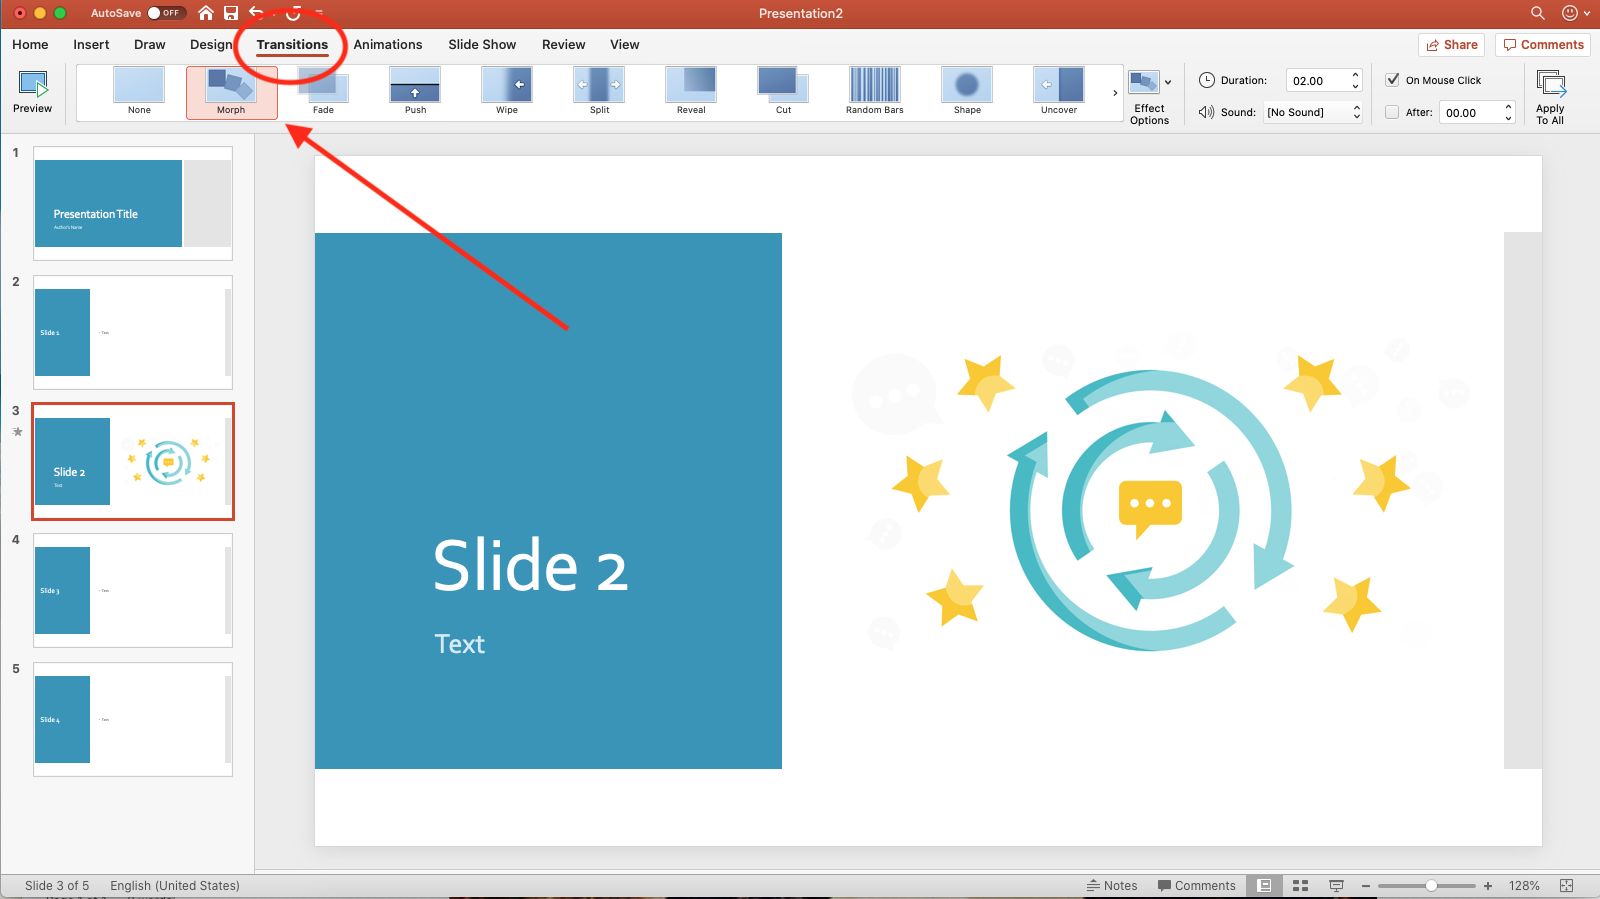Click the After time input field
This screenshot has height=899, width=1600.
click(1469, 112)
